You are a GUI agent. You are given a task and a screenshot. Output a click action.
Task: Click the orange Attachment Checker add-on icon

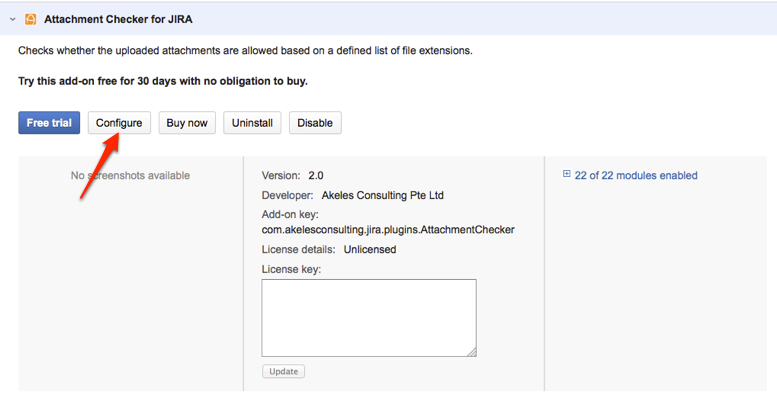[x=30, y=19]
